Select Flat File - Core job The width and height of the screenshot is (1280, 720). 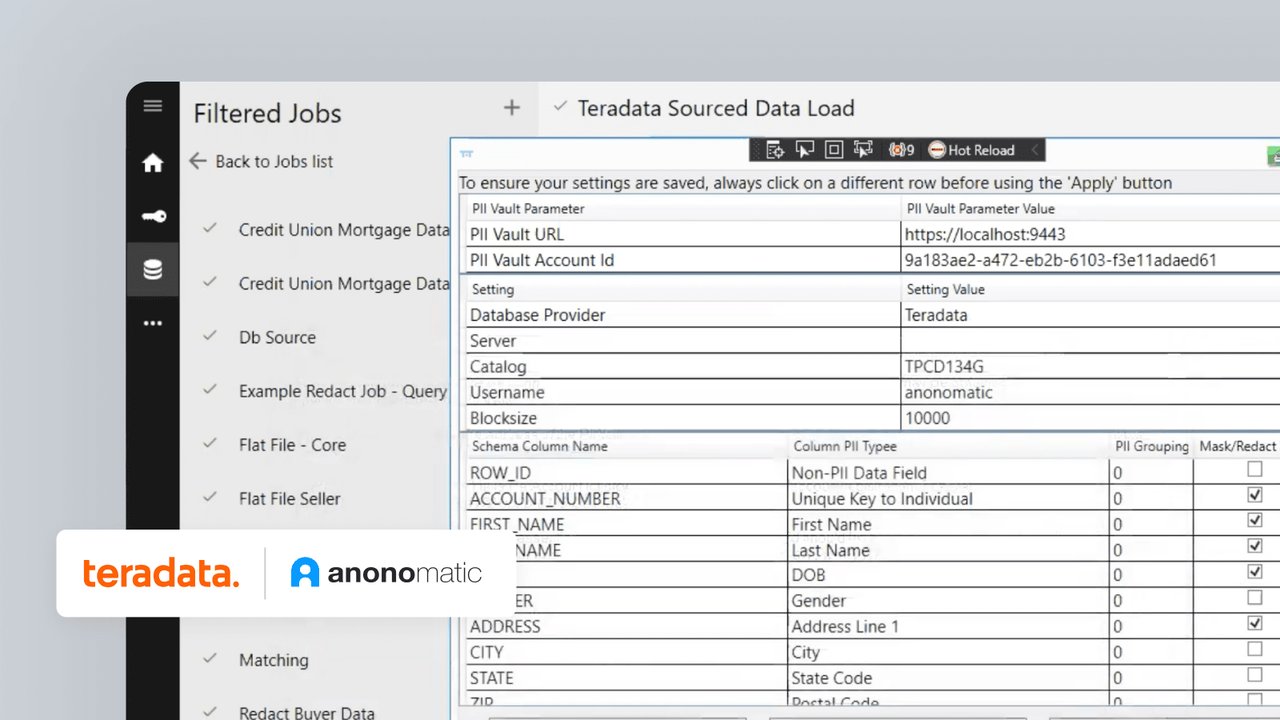292,445
